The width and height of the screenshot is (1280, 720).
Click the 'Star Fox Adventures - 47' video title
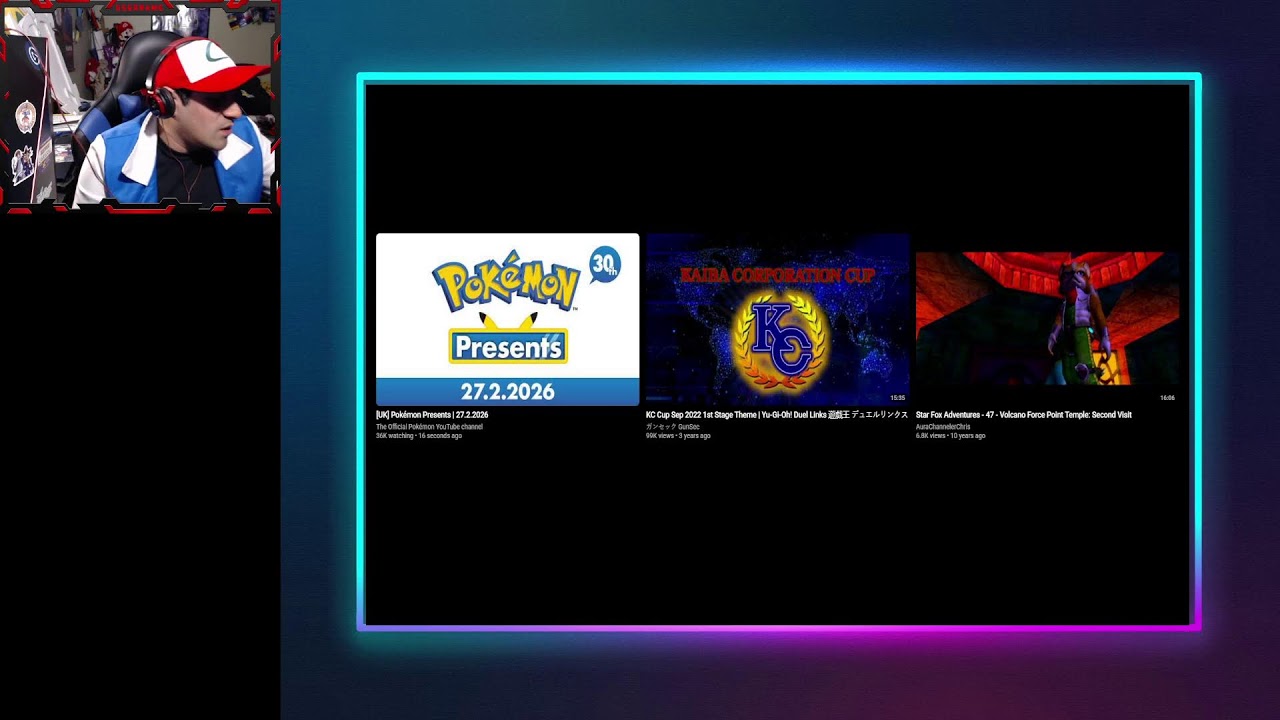coord(1024,415)
